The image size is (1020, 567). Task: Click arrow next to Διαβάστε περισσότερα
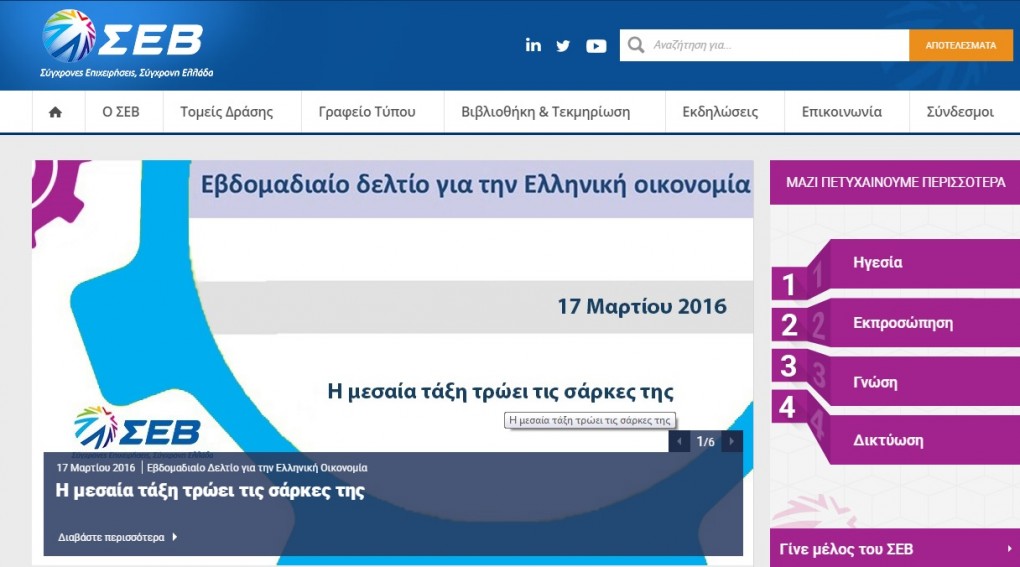click(x=174, y=537)
